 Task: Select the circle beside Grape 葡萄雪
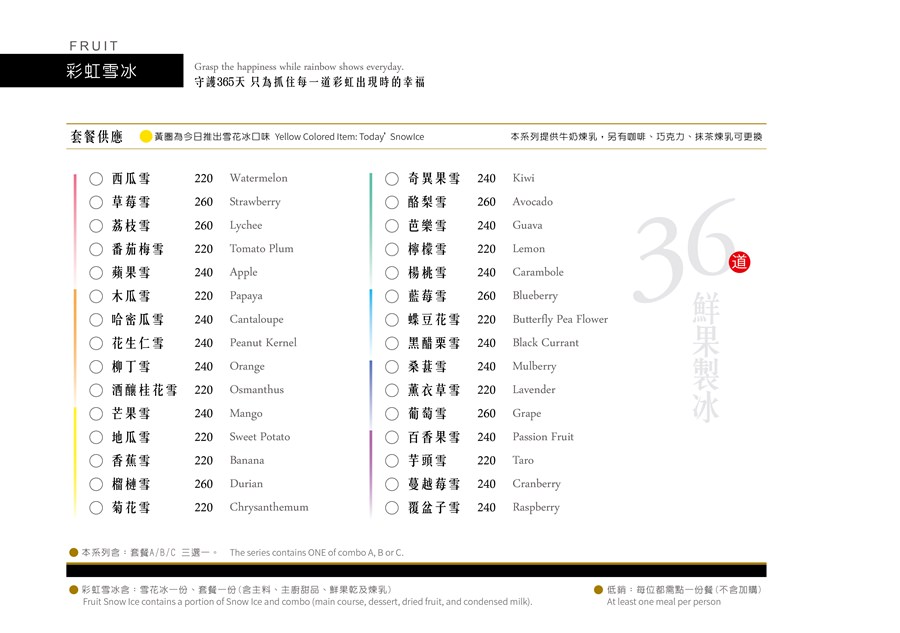coord(391,414)
